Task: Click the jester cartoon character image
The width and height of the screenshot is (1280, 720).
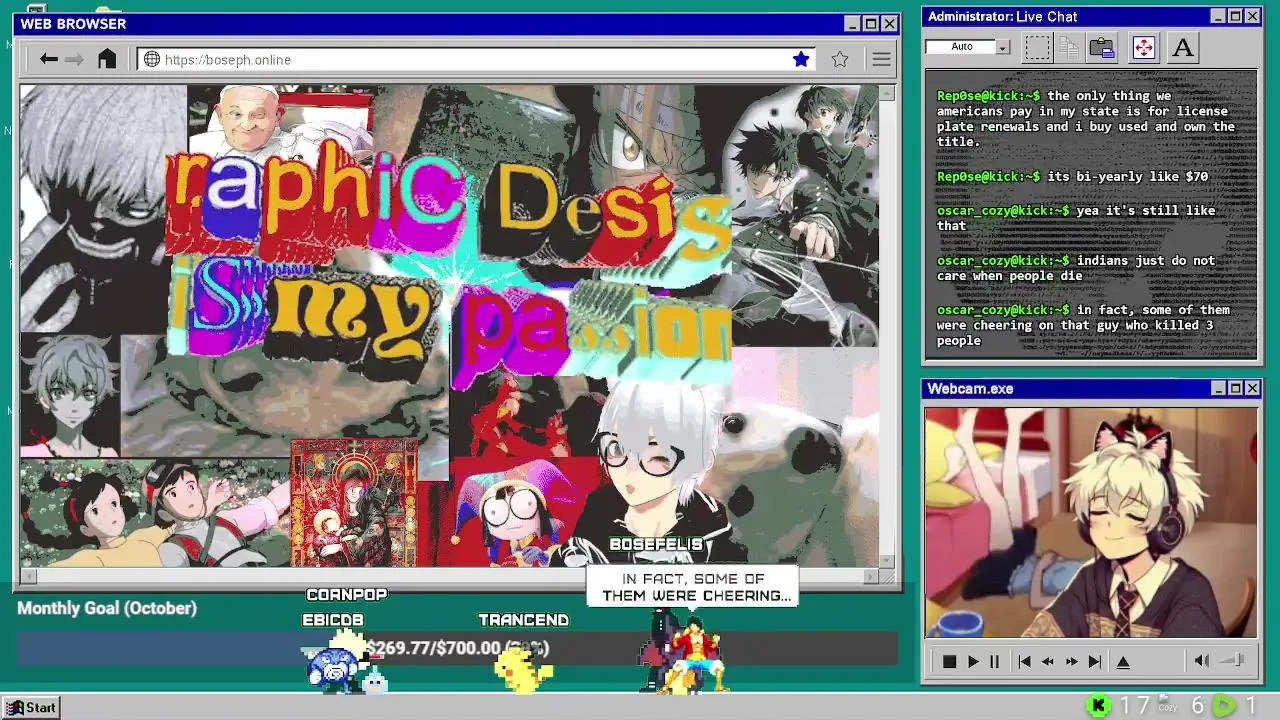Action: [x=513, y=515]
